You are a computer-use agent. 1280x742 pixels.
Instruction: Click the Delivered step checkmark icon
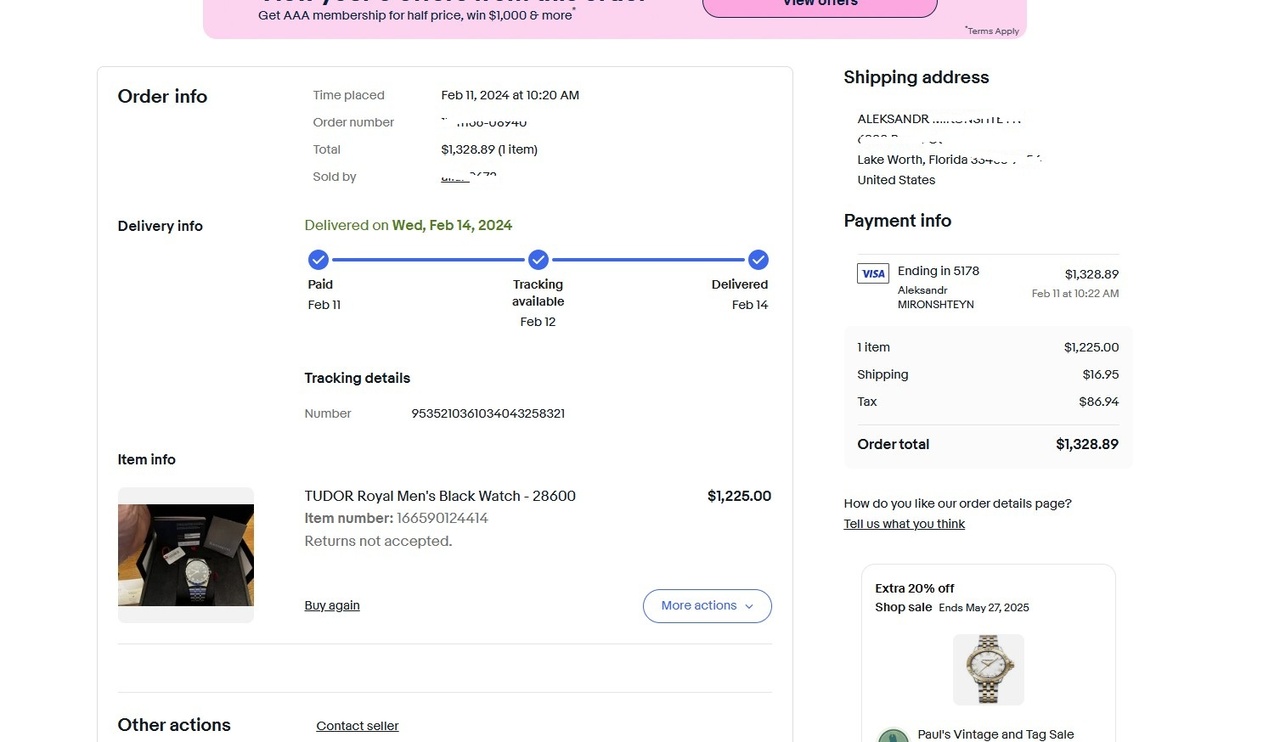(x=758, y=260)
